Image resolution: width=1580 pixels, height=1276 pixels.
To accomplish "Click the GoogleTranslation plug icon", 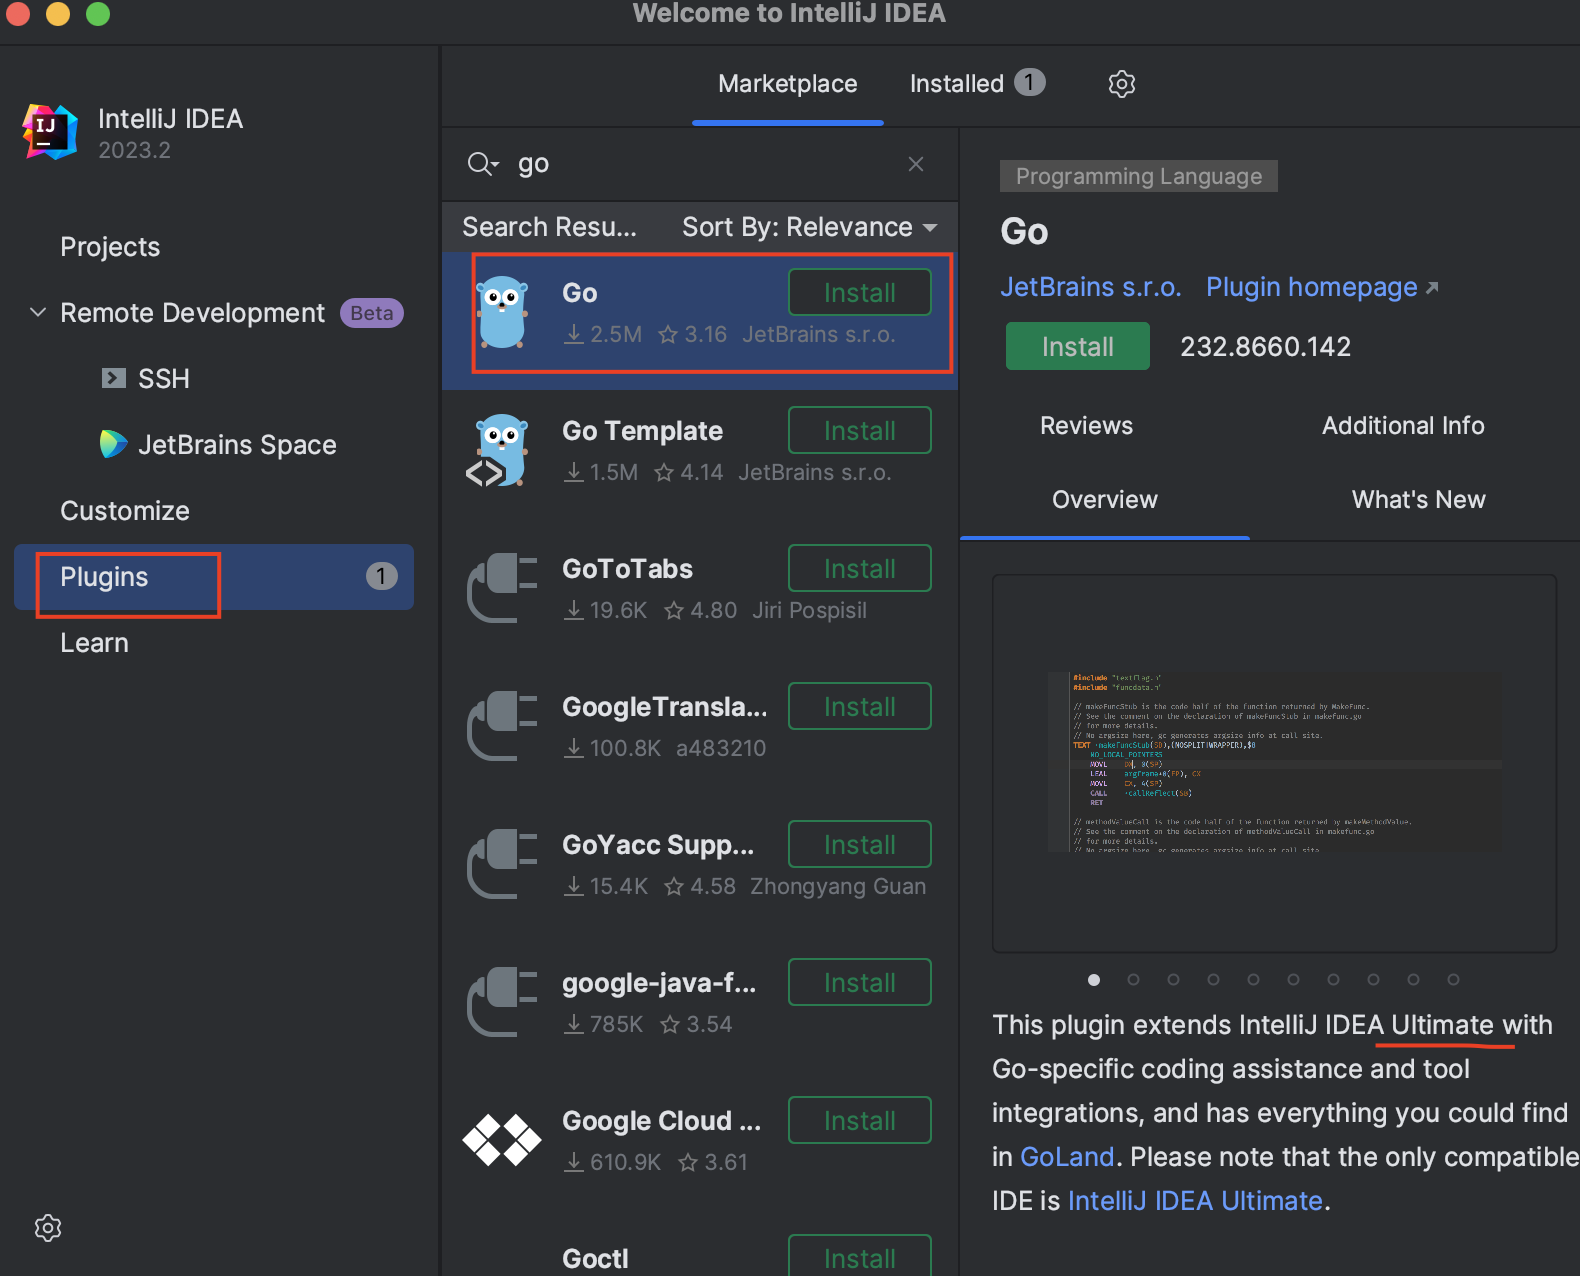I will pyautogui.click(x=502, y=726).
